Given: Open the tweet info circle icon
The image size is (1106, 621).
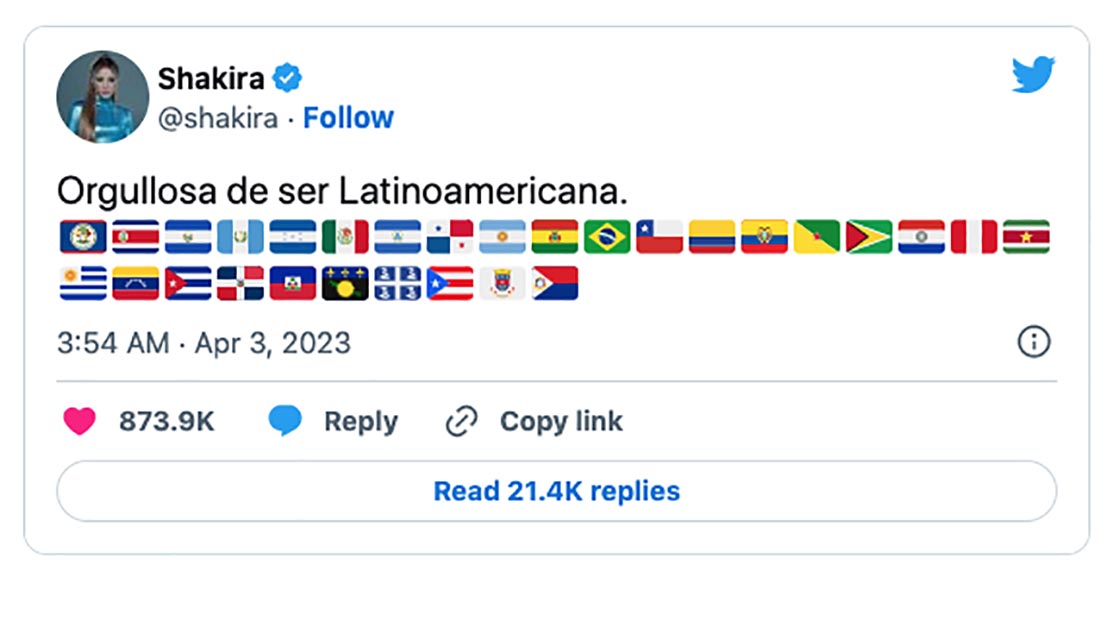Looking at the screenshot, I should pos(1033,343).
